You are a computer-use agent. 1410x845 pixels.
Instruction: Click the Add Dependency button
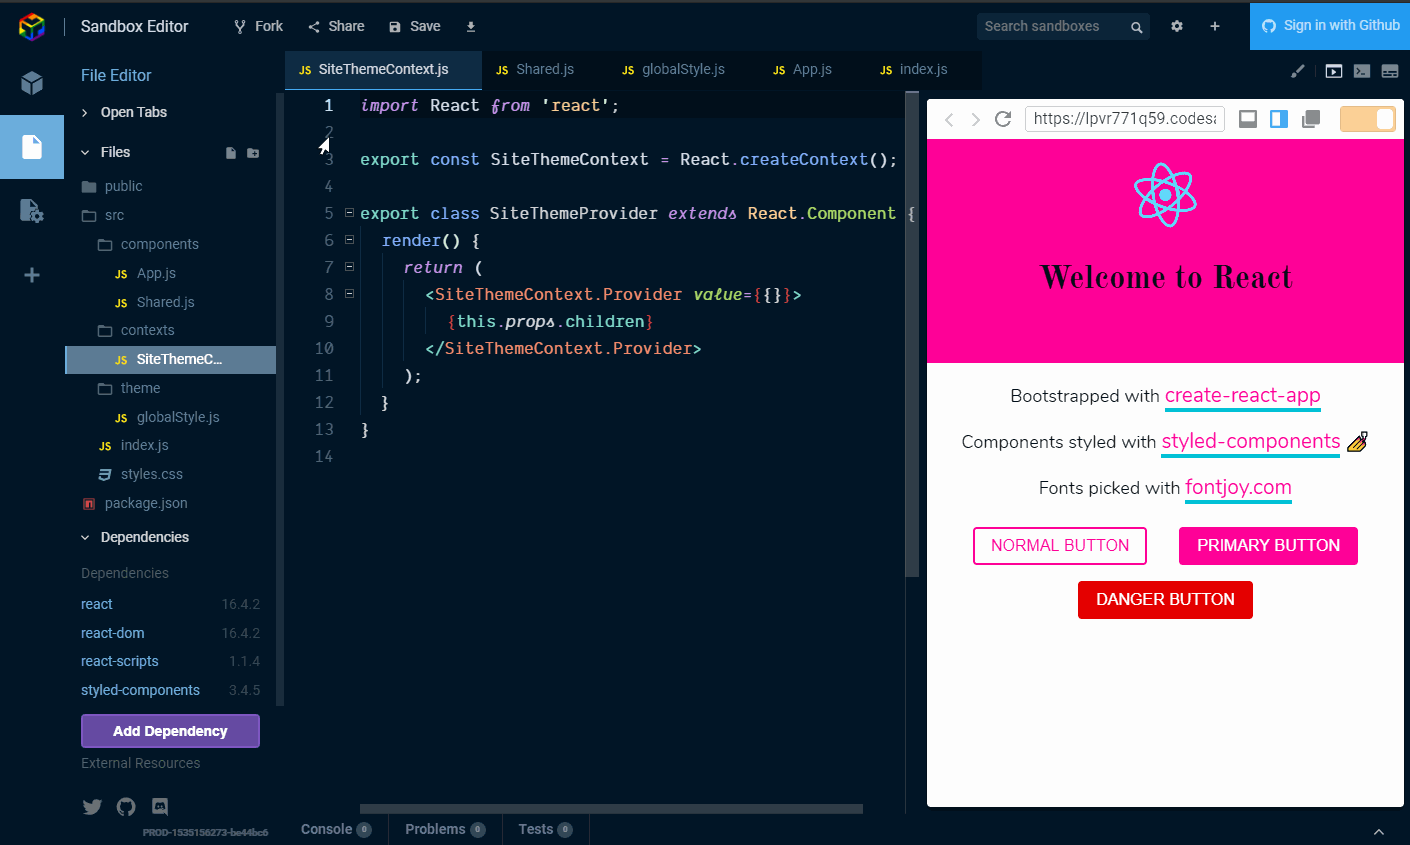coord(170,731)
